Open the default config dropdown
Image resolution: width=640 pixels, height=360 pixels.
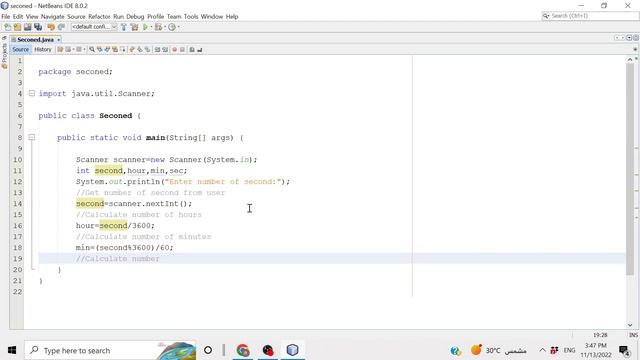coord(94,27)
